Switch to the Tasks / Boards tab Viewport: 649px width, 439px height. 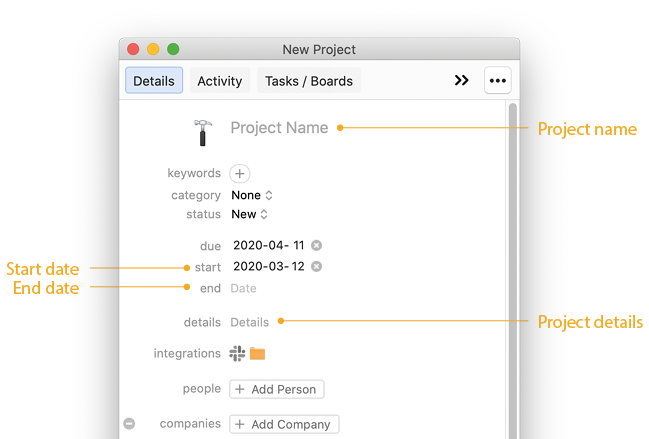(309, 81)
